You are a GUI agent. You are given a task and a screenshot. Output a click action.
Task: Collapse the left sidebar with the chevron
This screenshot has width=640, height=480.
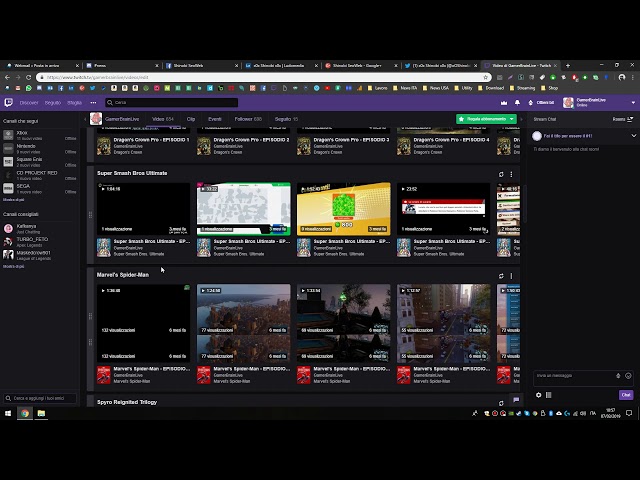pos(85,119)
